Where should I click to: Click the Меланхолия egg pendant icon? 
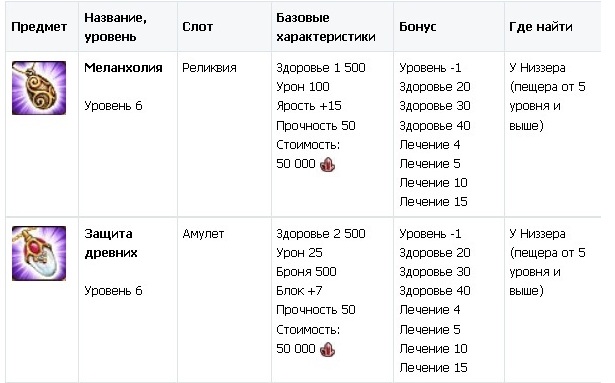point(39,88)
